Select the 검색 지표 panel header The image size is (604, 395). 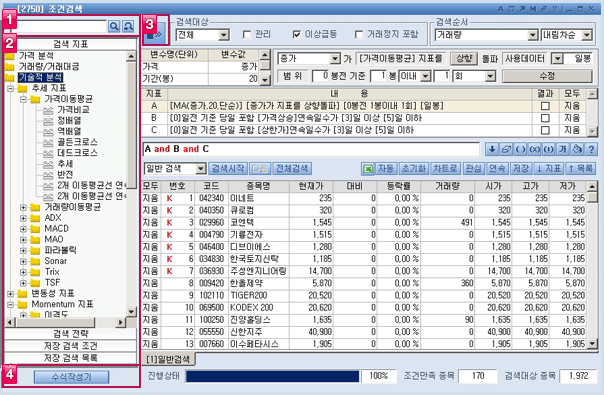tap(70, 44)
